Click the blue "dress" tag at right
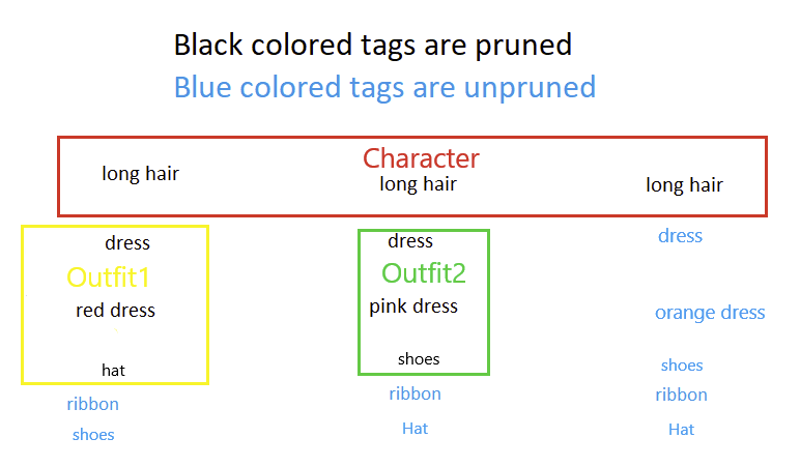This screenshot has width=800, height=467. pos(680,236)
